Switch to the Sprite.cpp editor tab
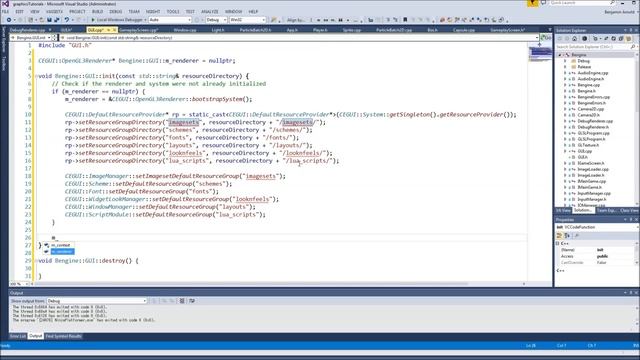 pos(351,30)
